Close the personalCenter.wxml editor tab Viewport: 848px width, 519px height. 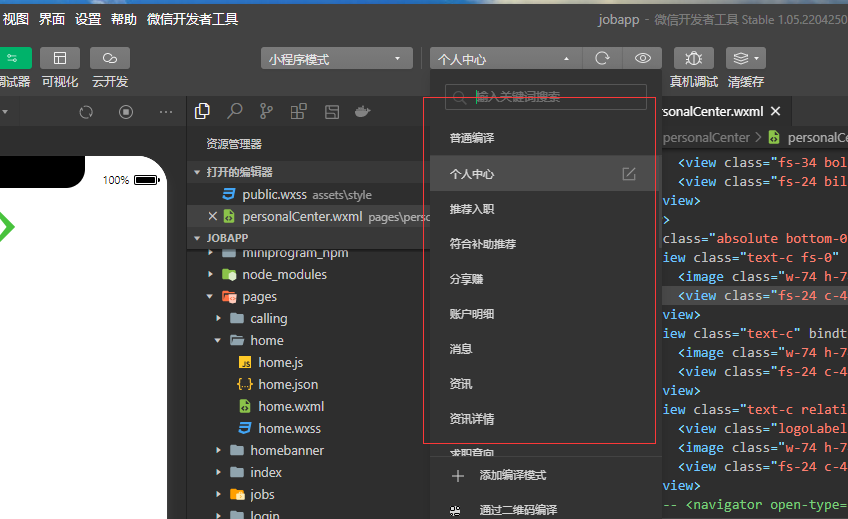coord(776,111)
